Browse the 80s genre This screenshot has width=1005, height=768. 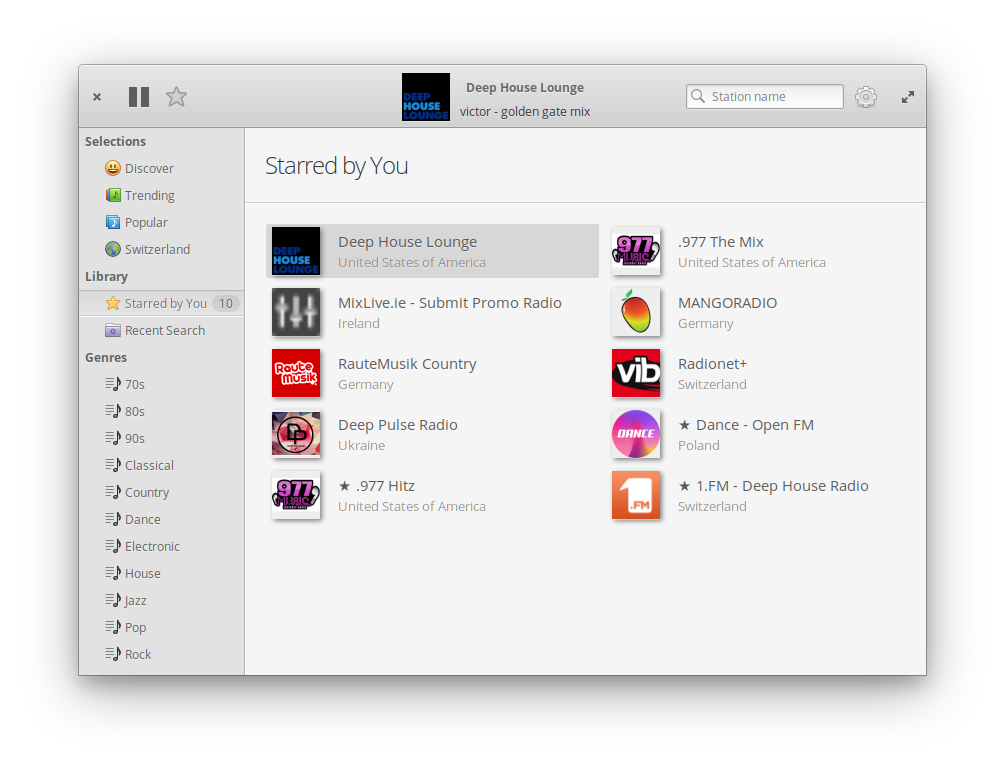pyautogui.click(x=162, y=411)
